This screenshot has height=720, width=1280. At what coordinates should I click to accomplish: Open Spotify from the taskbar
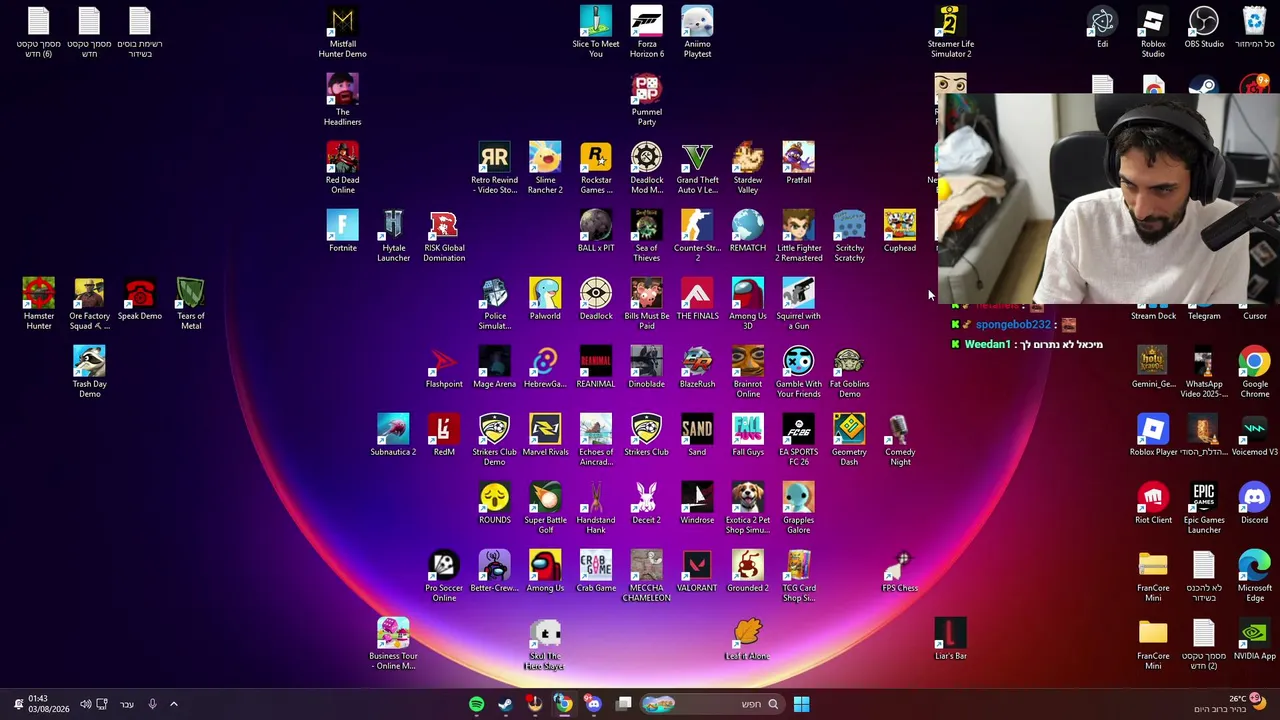(x=476, y=704)
